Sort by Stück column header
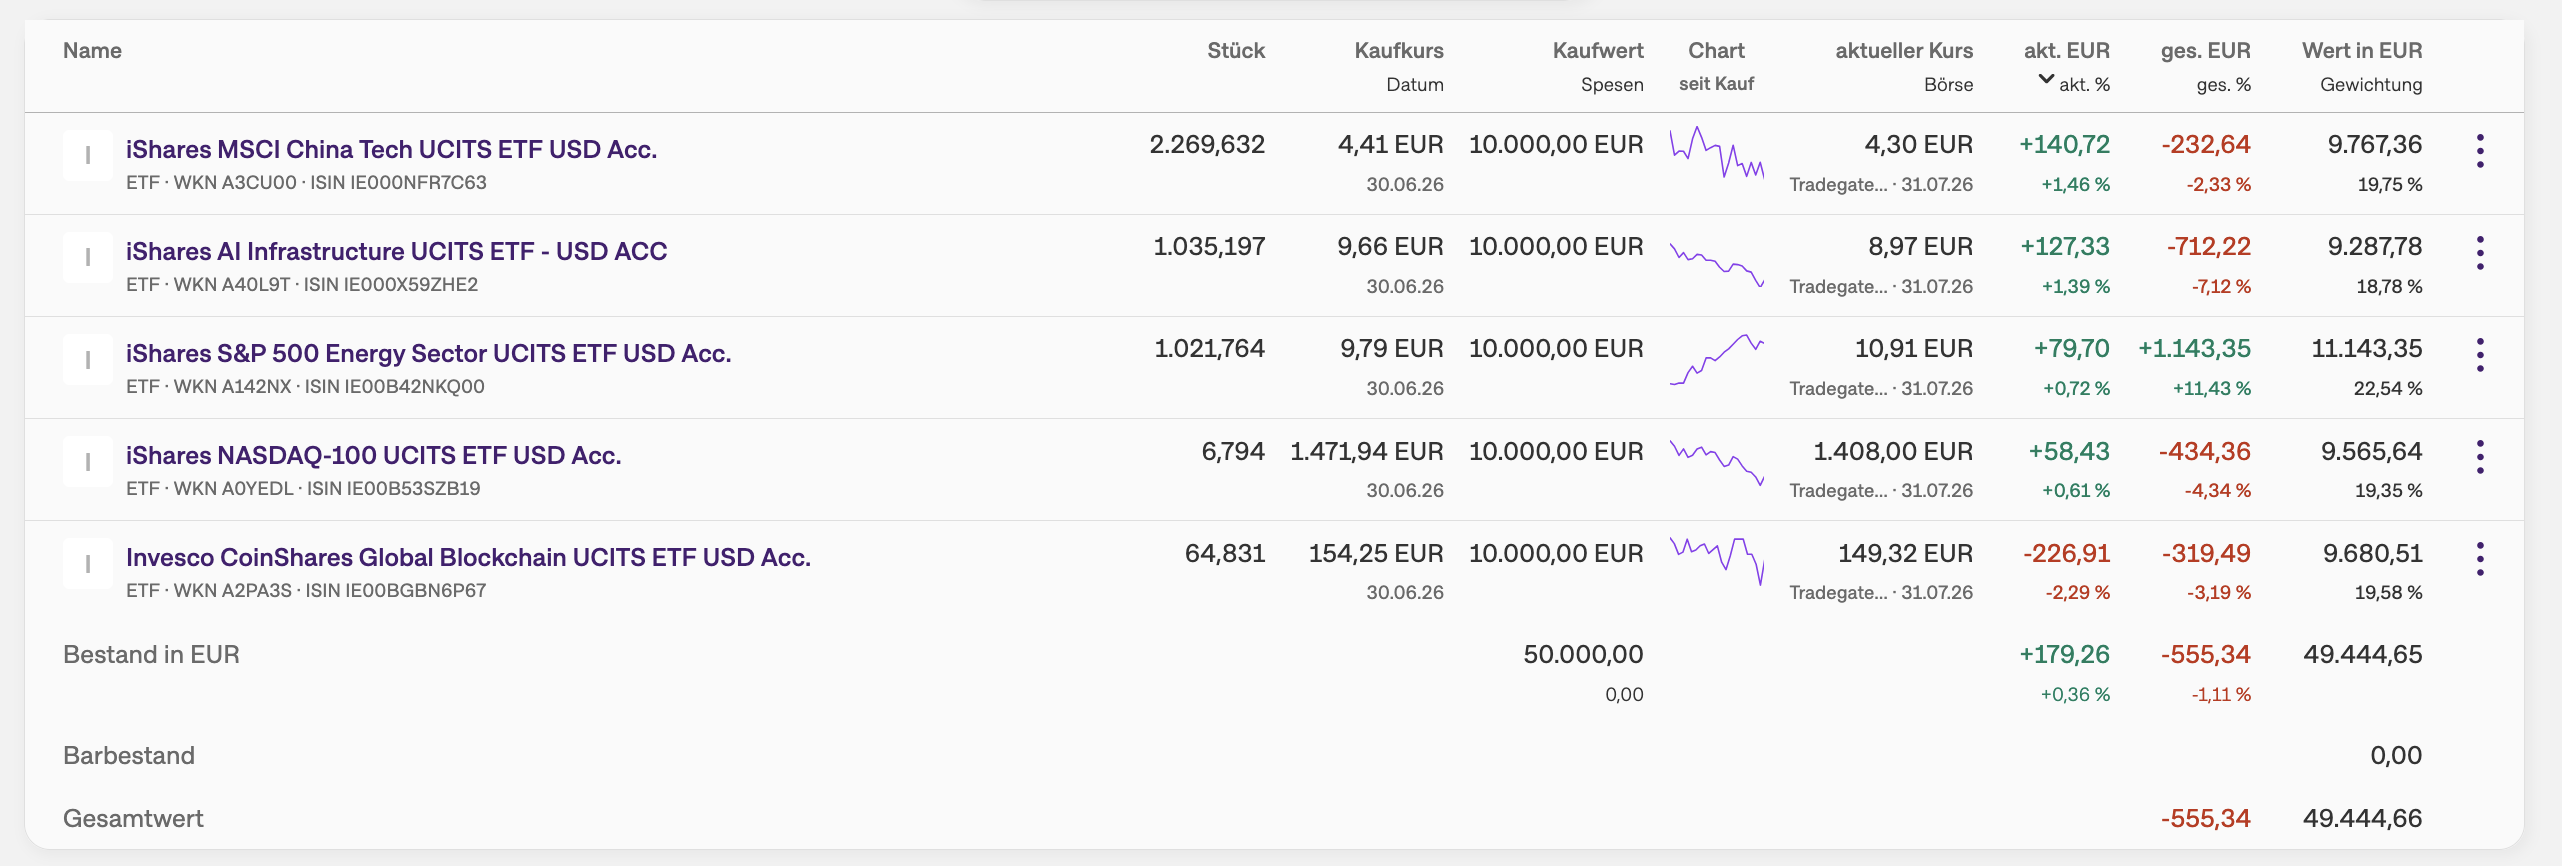This screenshot has width=2562, height=866. pos(1236,50)
